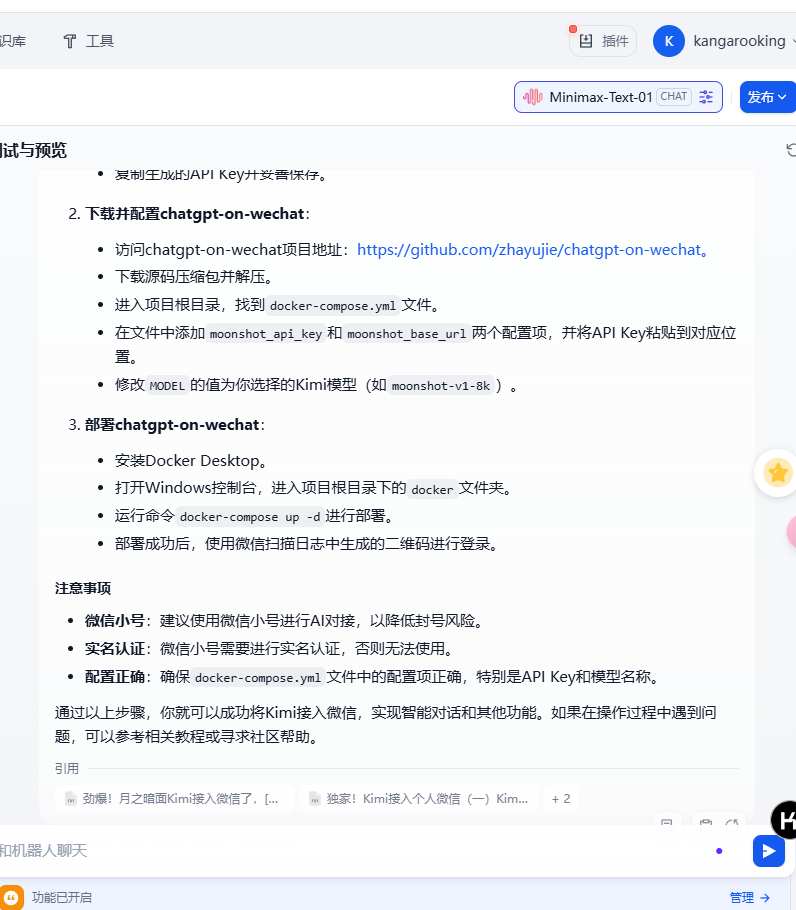
Task: Click the orange quote feature icon
Action: tap(12, 897)
